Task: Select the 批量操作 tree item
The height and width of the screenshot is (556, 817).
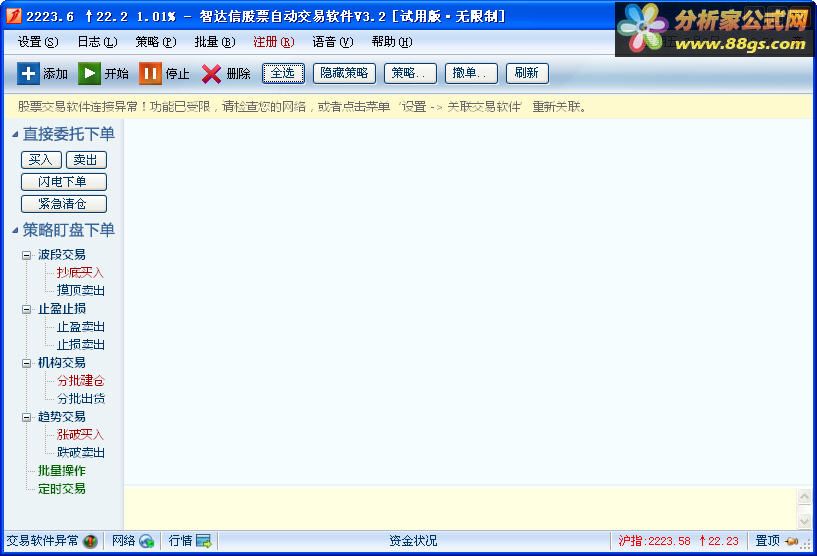Action: click(61, 471)
